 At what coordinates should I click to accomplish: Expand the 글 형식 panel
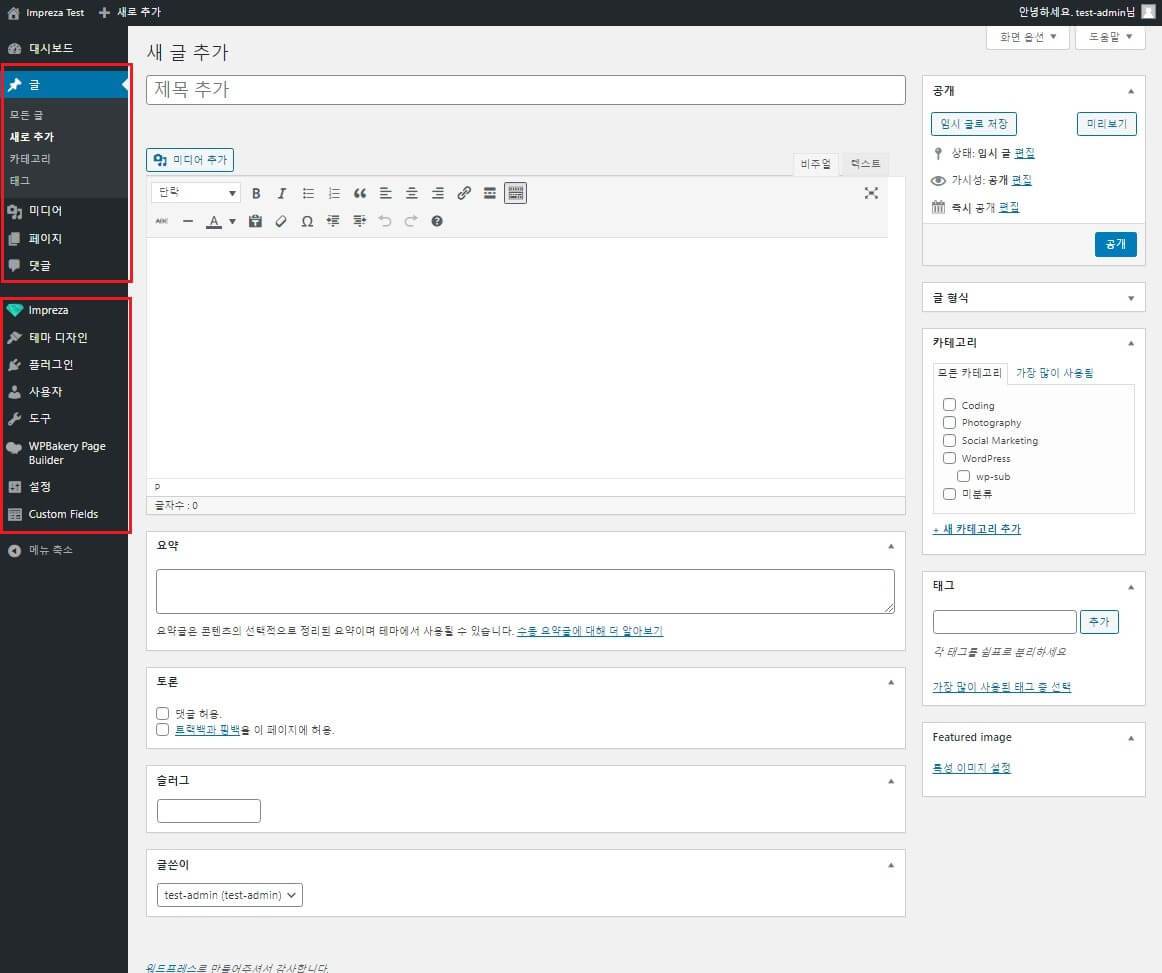click(x=1131, y=298)
